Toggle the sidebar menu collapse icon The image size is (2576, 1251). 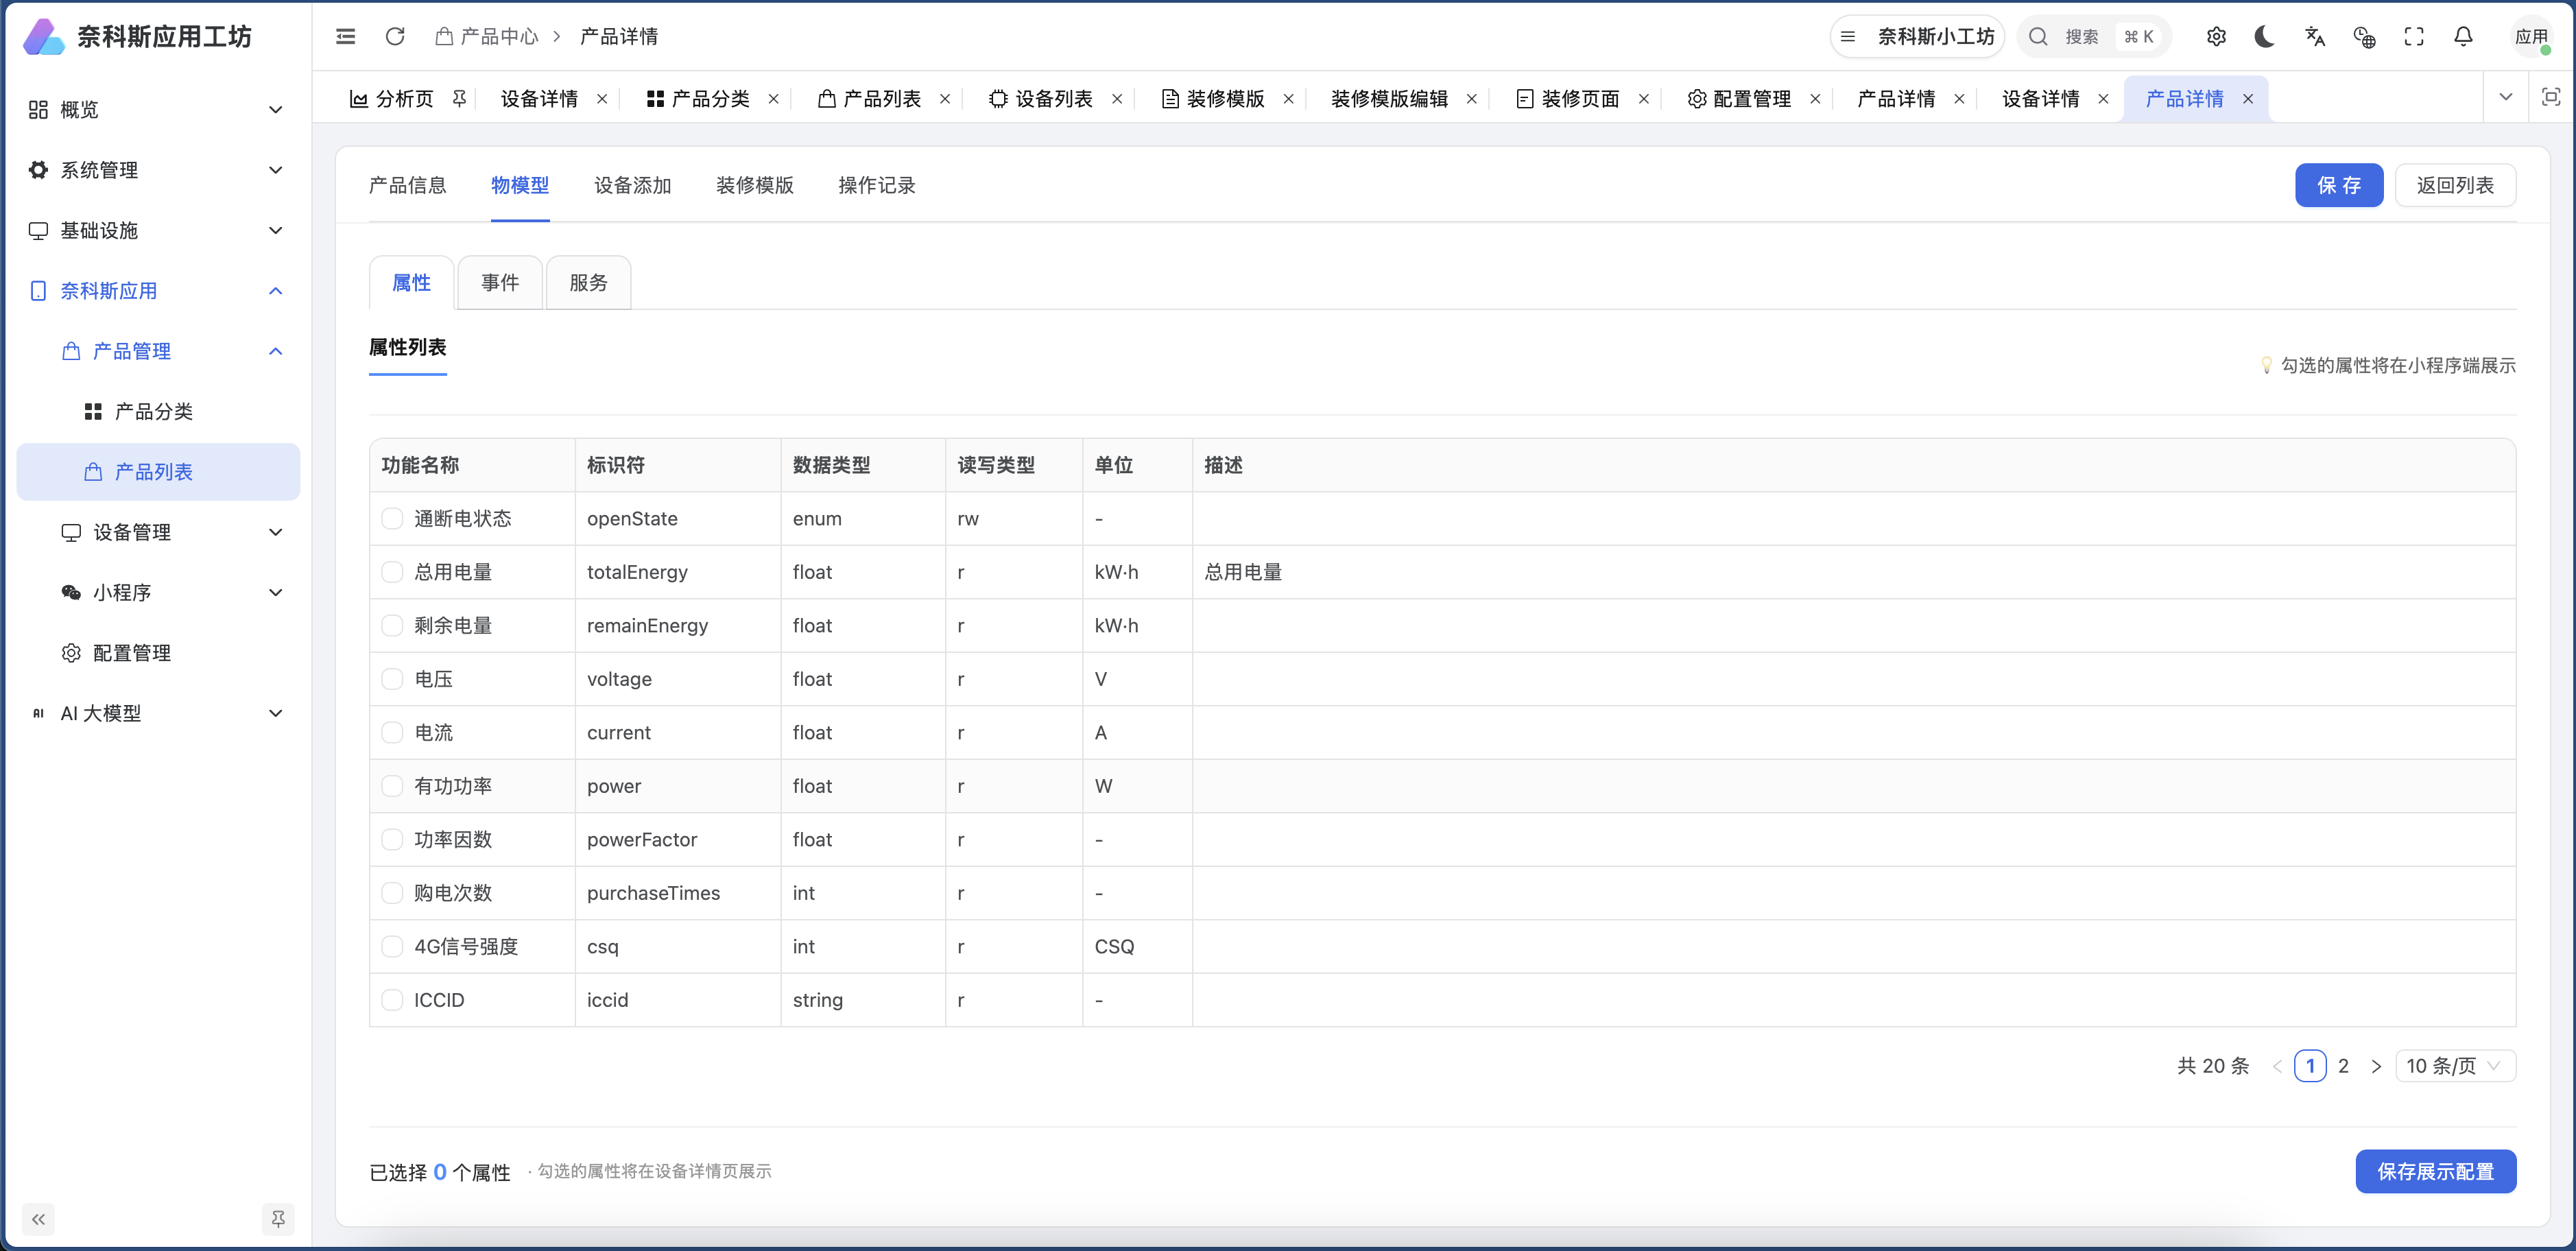pos(346,37)
